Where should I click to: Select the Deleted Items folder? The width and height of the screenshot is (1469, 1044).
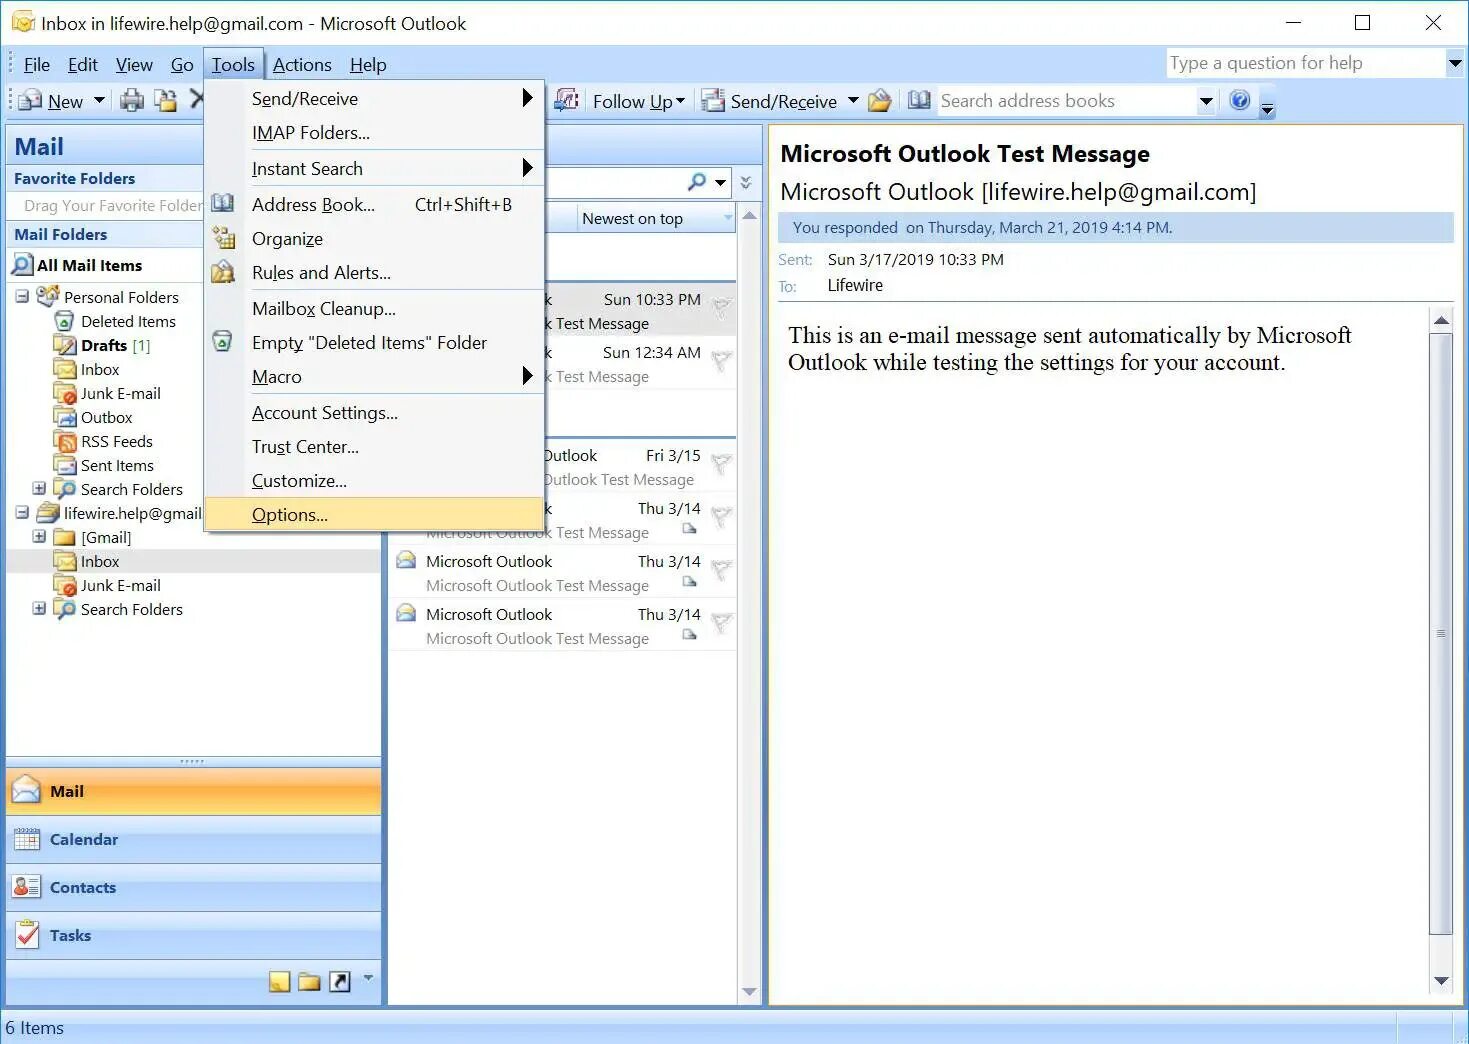click(127, 321)
